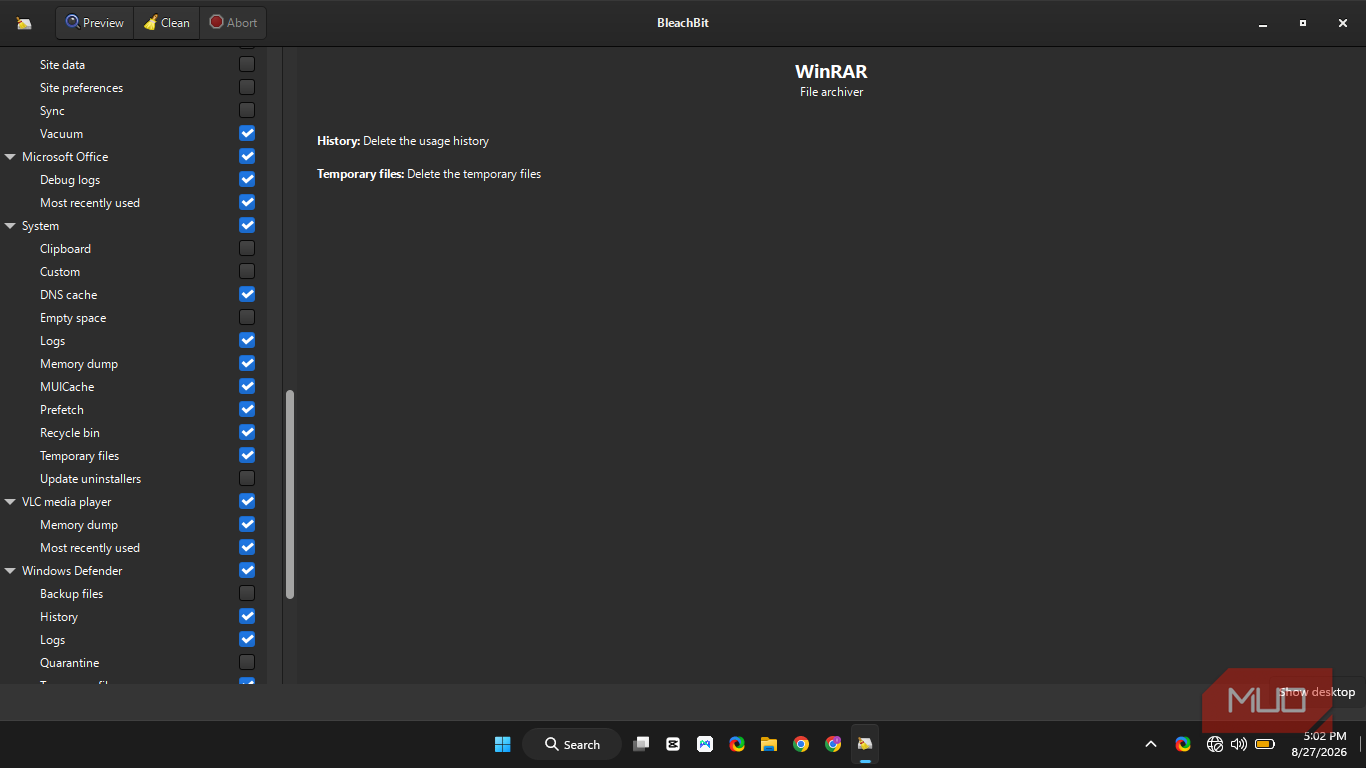The height and width of the screenshot is (768, 1366).
Task: Click the Preview magnifier button
Action: [x=95, y=23]
